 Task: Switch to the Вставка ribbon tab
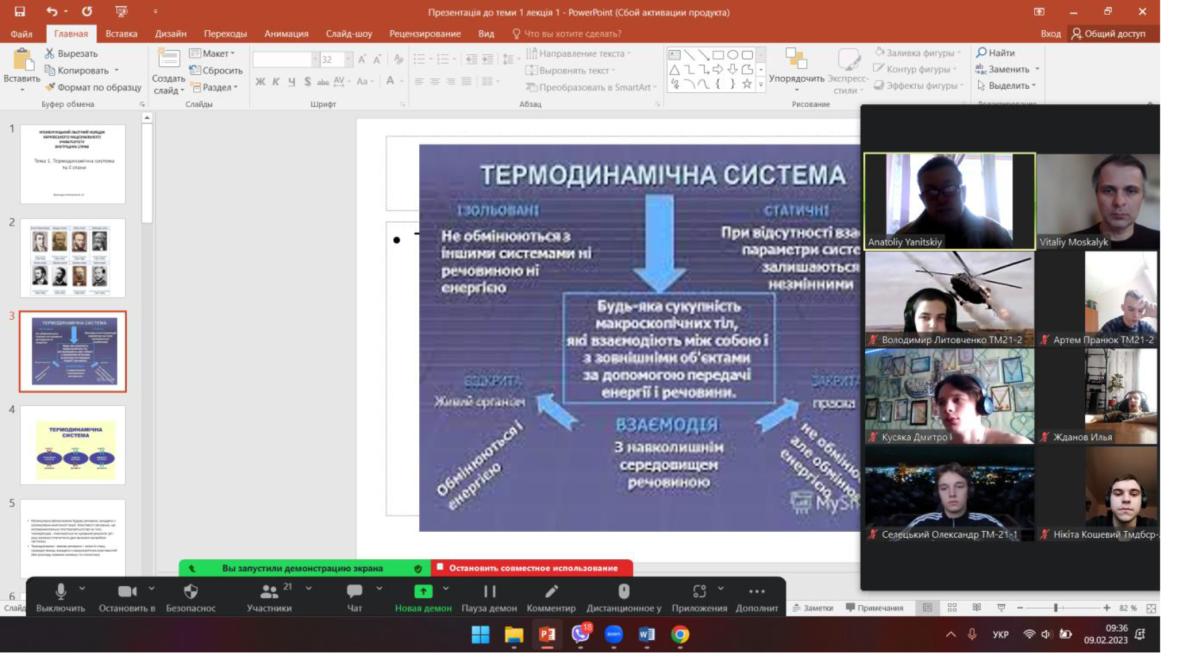click(121, 33)
